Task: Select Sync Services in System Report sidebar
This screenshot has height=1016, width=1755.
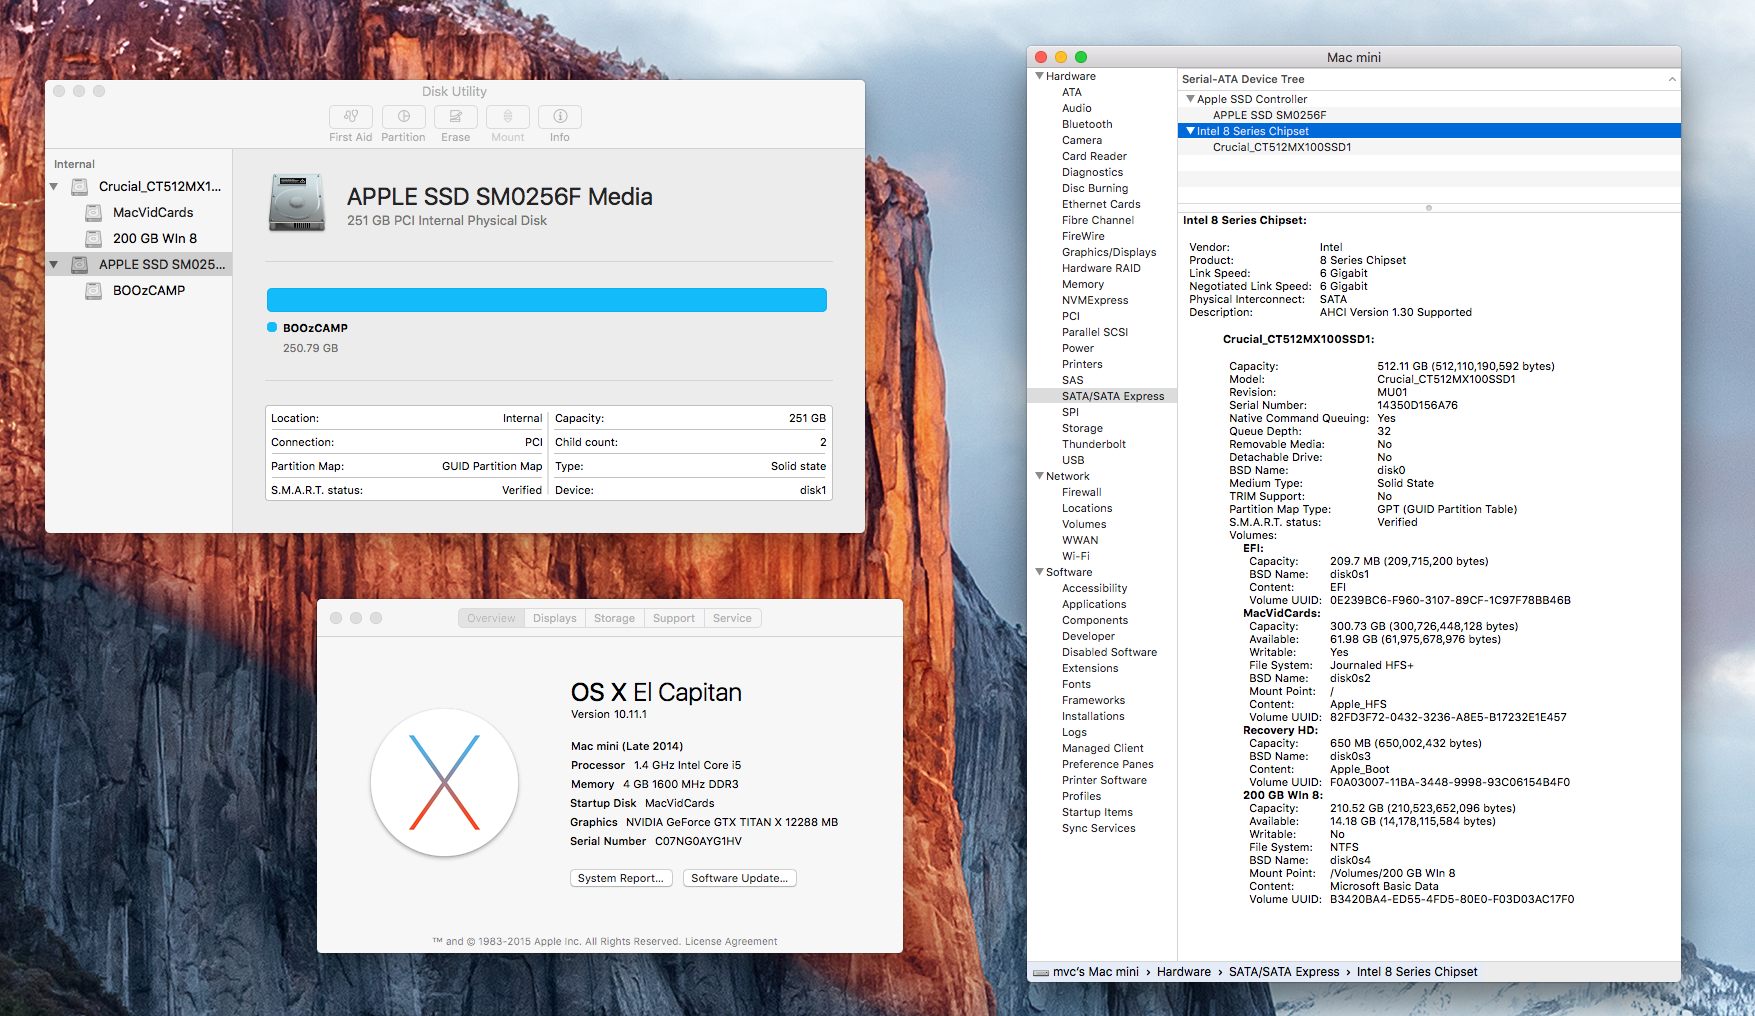Action: tap(1099, 828)
